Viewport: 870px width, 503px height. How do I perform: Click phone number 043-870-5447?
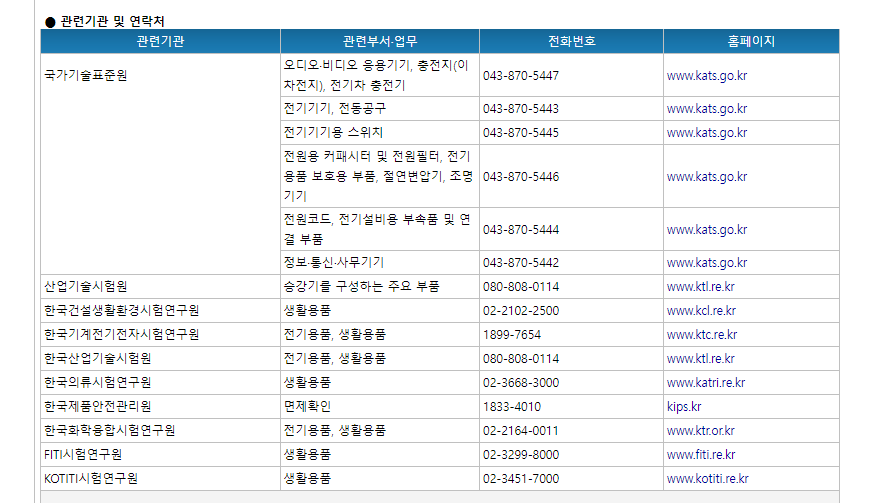(520, 75)
